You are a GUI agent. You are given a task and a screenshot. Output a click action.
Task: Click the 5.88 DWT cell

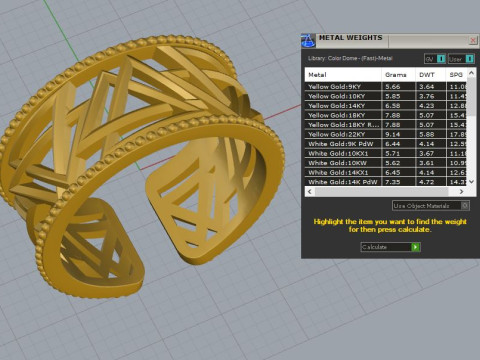point(430,134)
